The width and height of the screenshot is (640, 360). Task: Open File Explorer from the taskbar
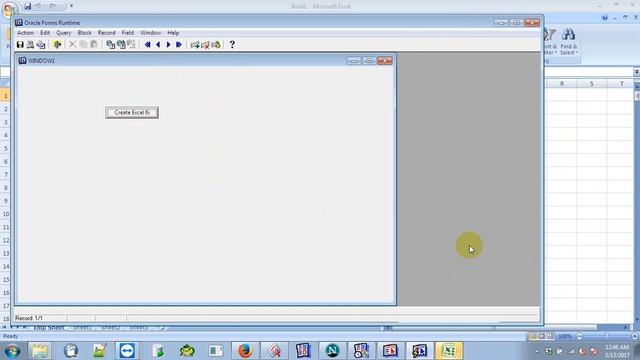(40, 351)
